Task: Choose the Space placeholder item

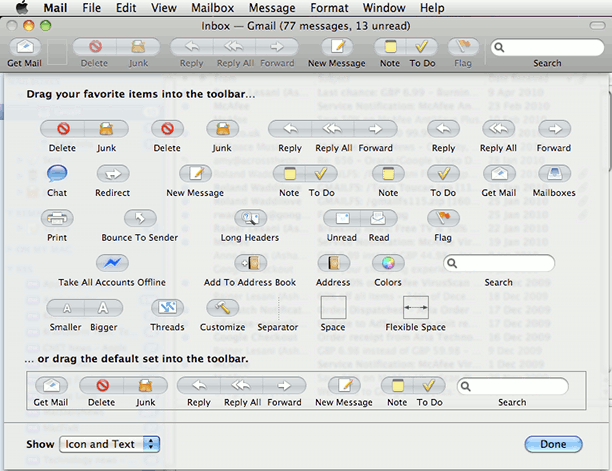Action: [x=333, y=308]
